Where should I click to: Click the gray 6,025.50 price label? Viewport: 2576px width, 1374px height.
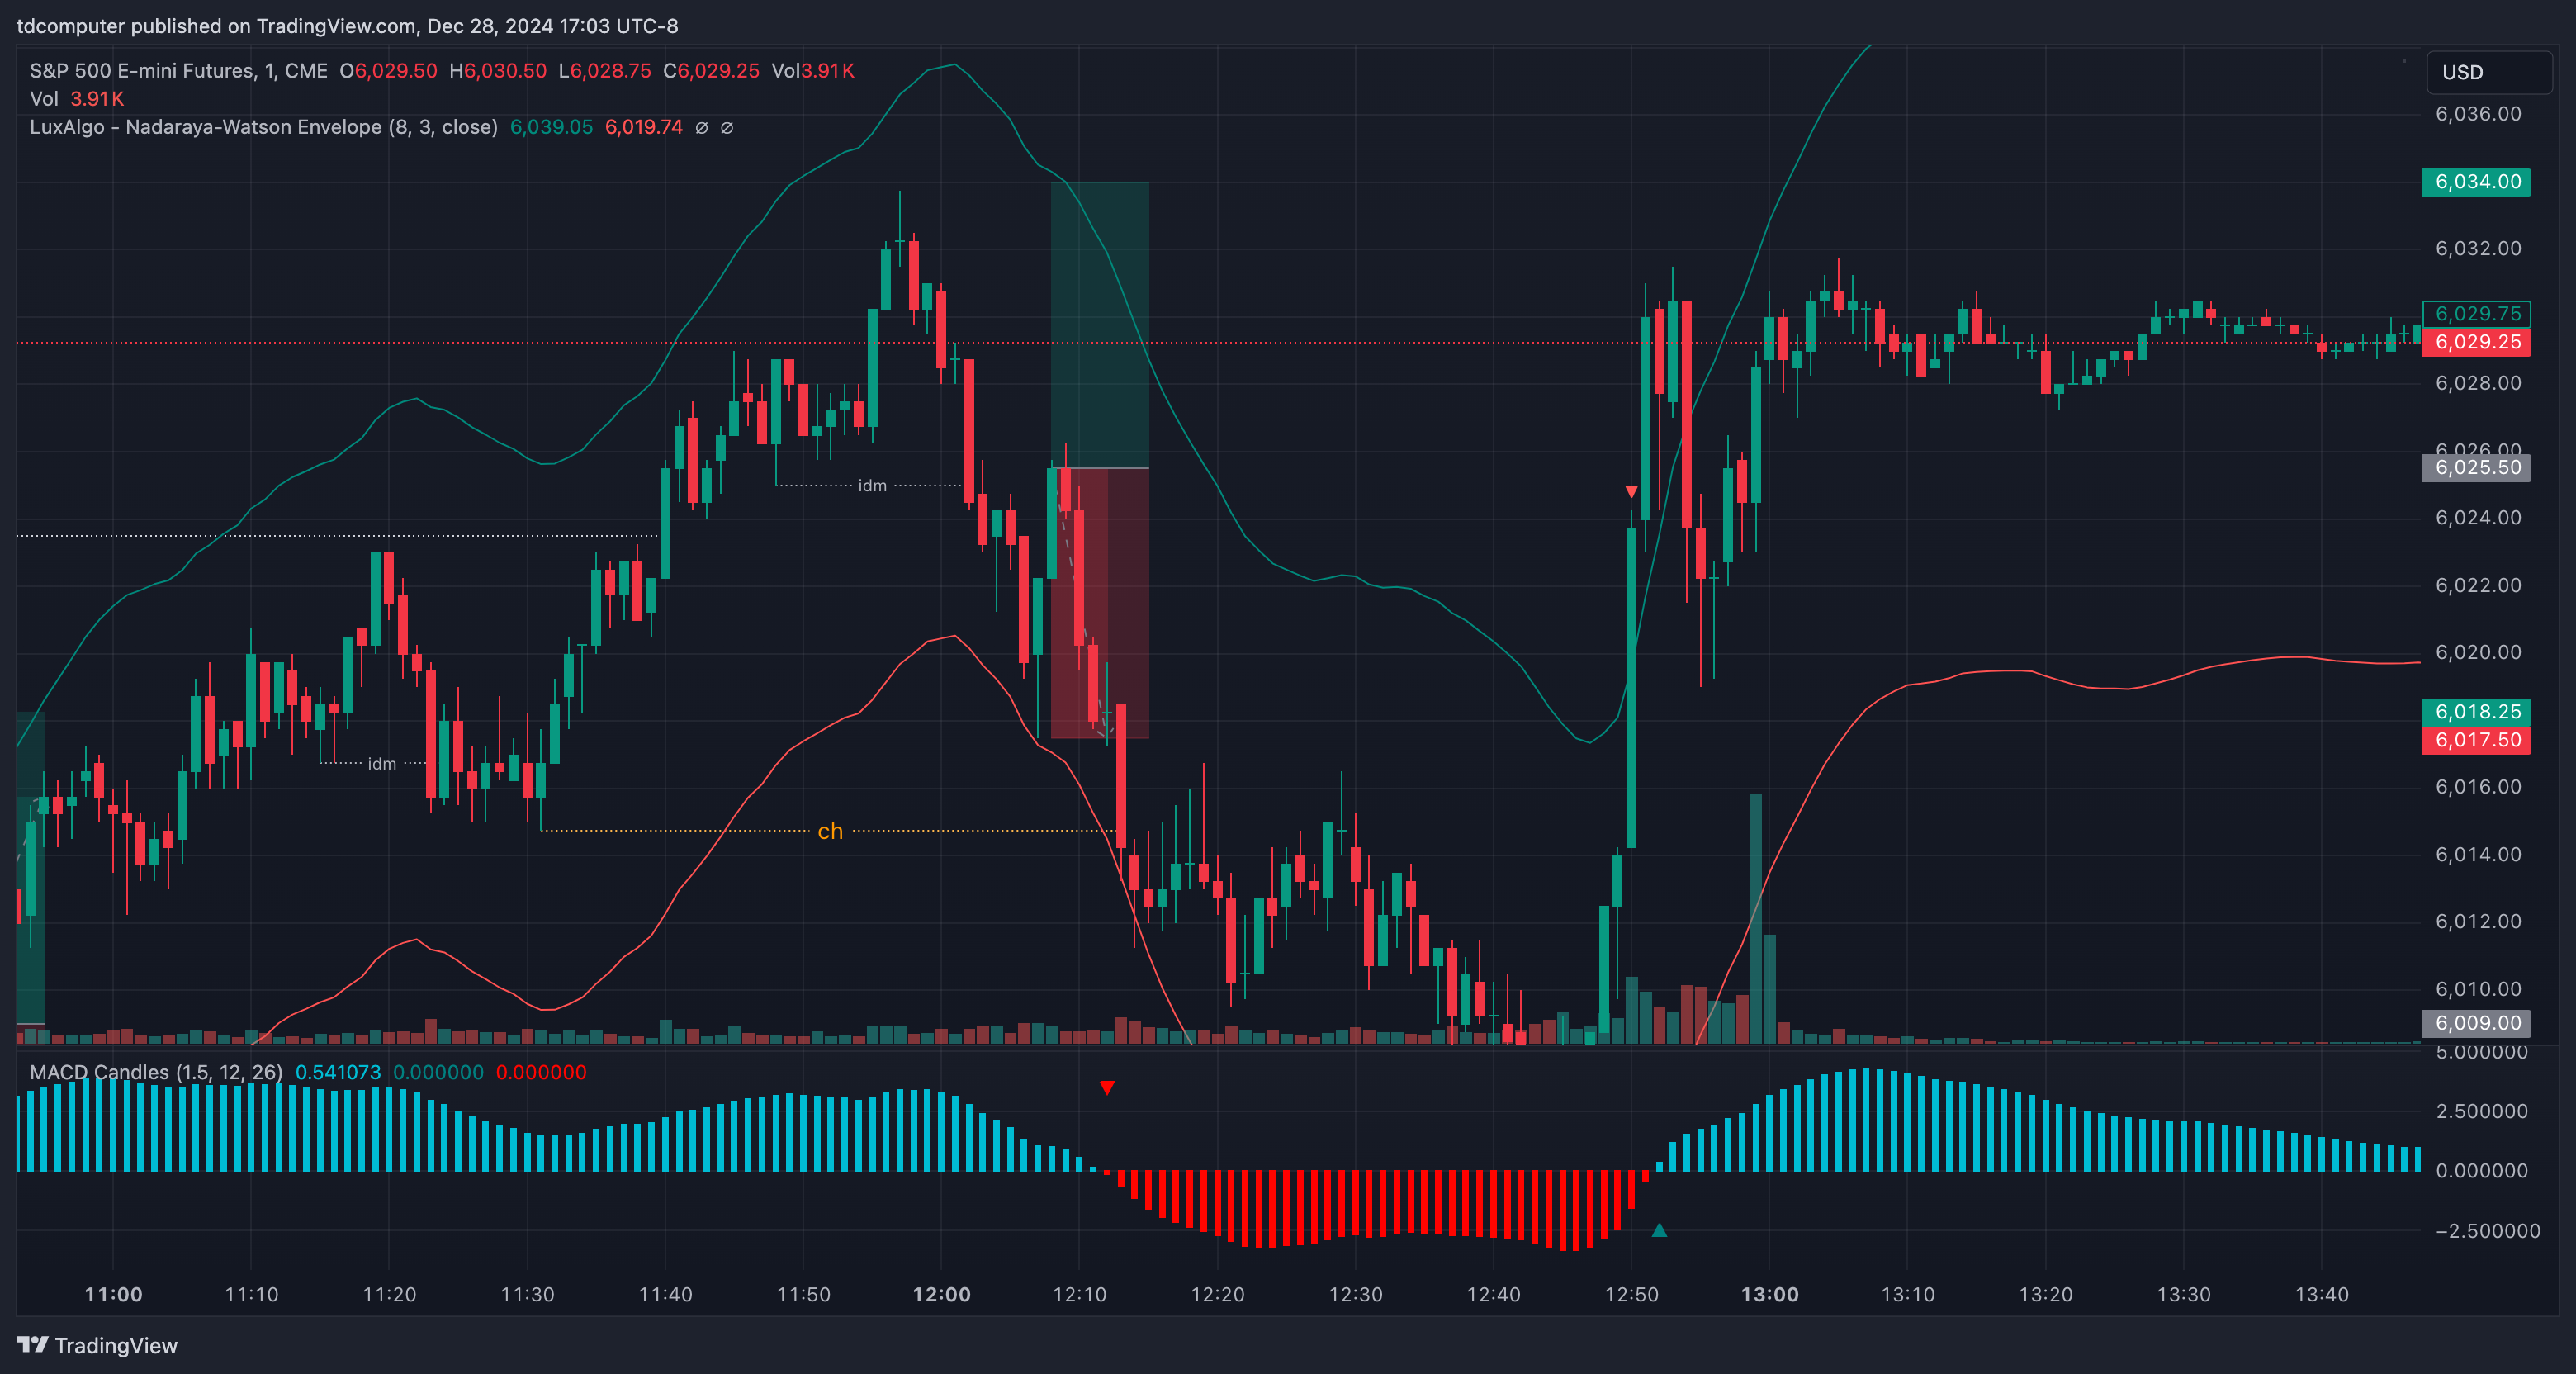[2476, 468]
